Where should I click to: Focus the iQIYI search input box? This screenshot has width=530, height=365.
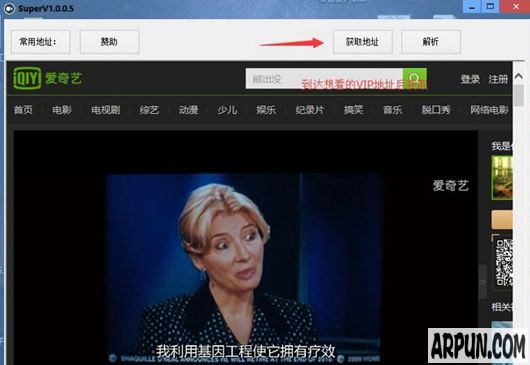(x=324, y=79)
